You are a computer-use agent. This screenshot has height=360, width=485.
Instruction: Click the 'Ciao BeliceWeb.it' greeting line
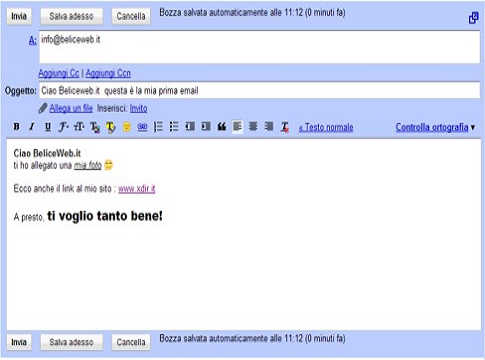pos(47,153)
